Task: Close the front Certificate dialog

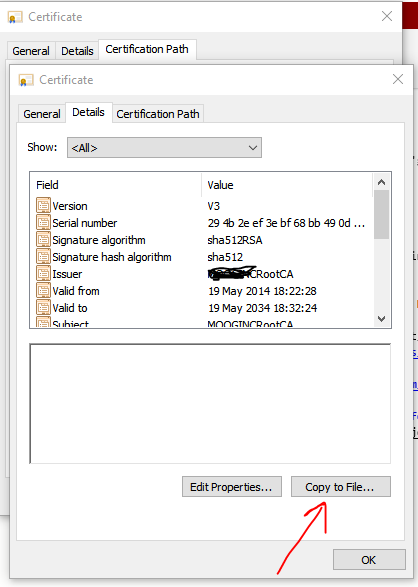Action: click(397, 79)
